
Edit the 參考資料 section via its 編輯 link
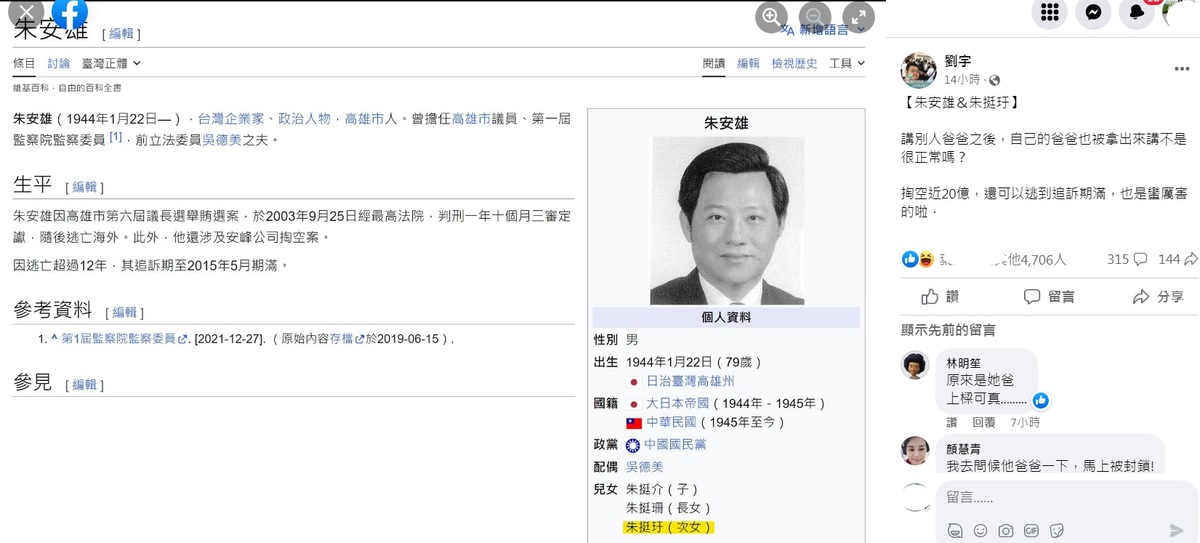point(124,312)
